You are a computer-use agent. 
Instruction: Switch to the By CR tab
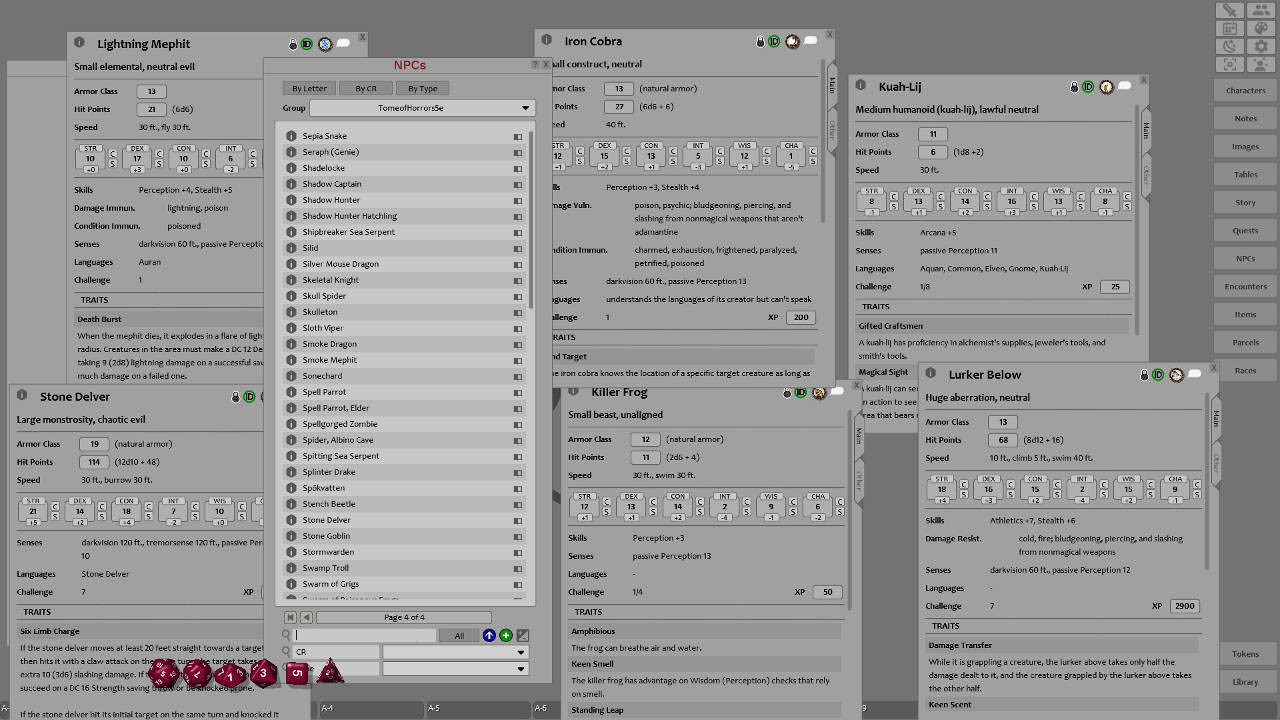pyautogui.click(x=366, y=88)
